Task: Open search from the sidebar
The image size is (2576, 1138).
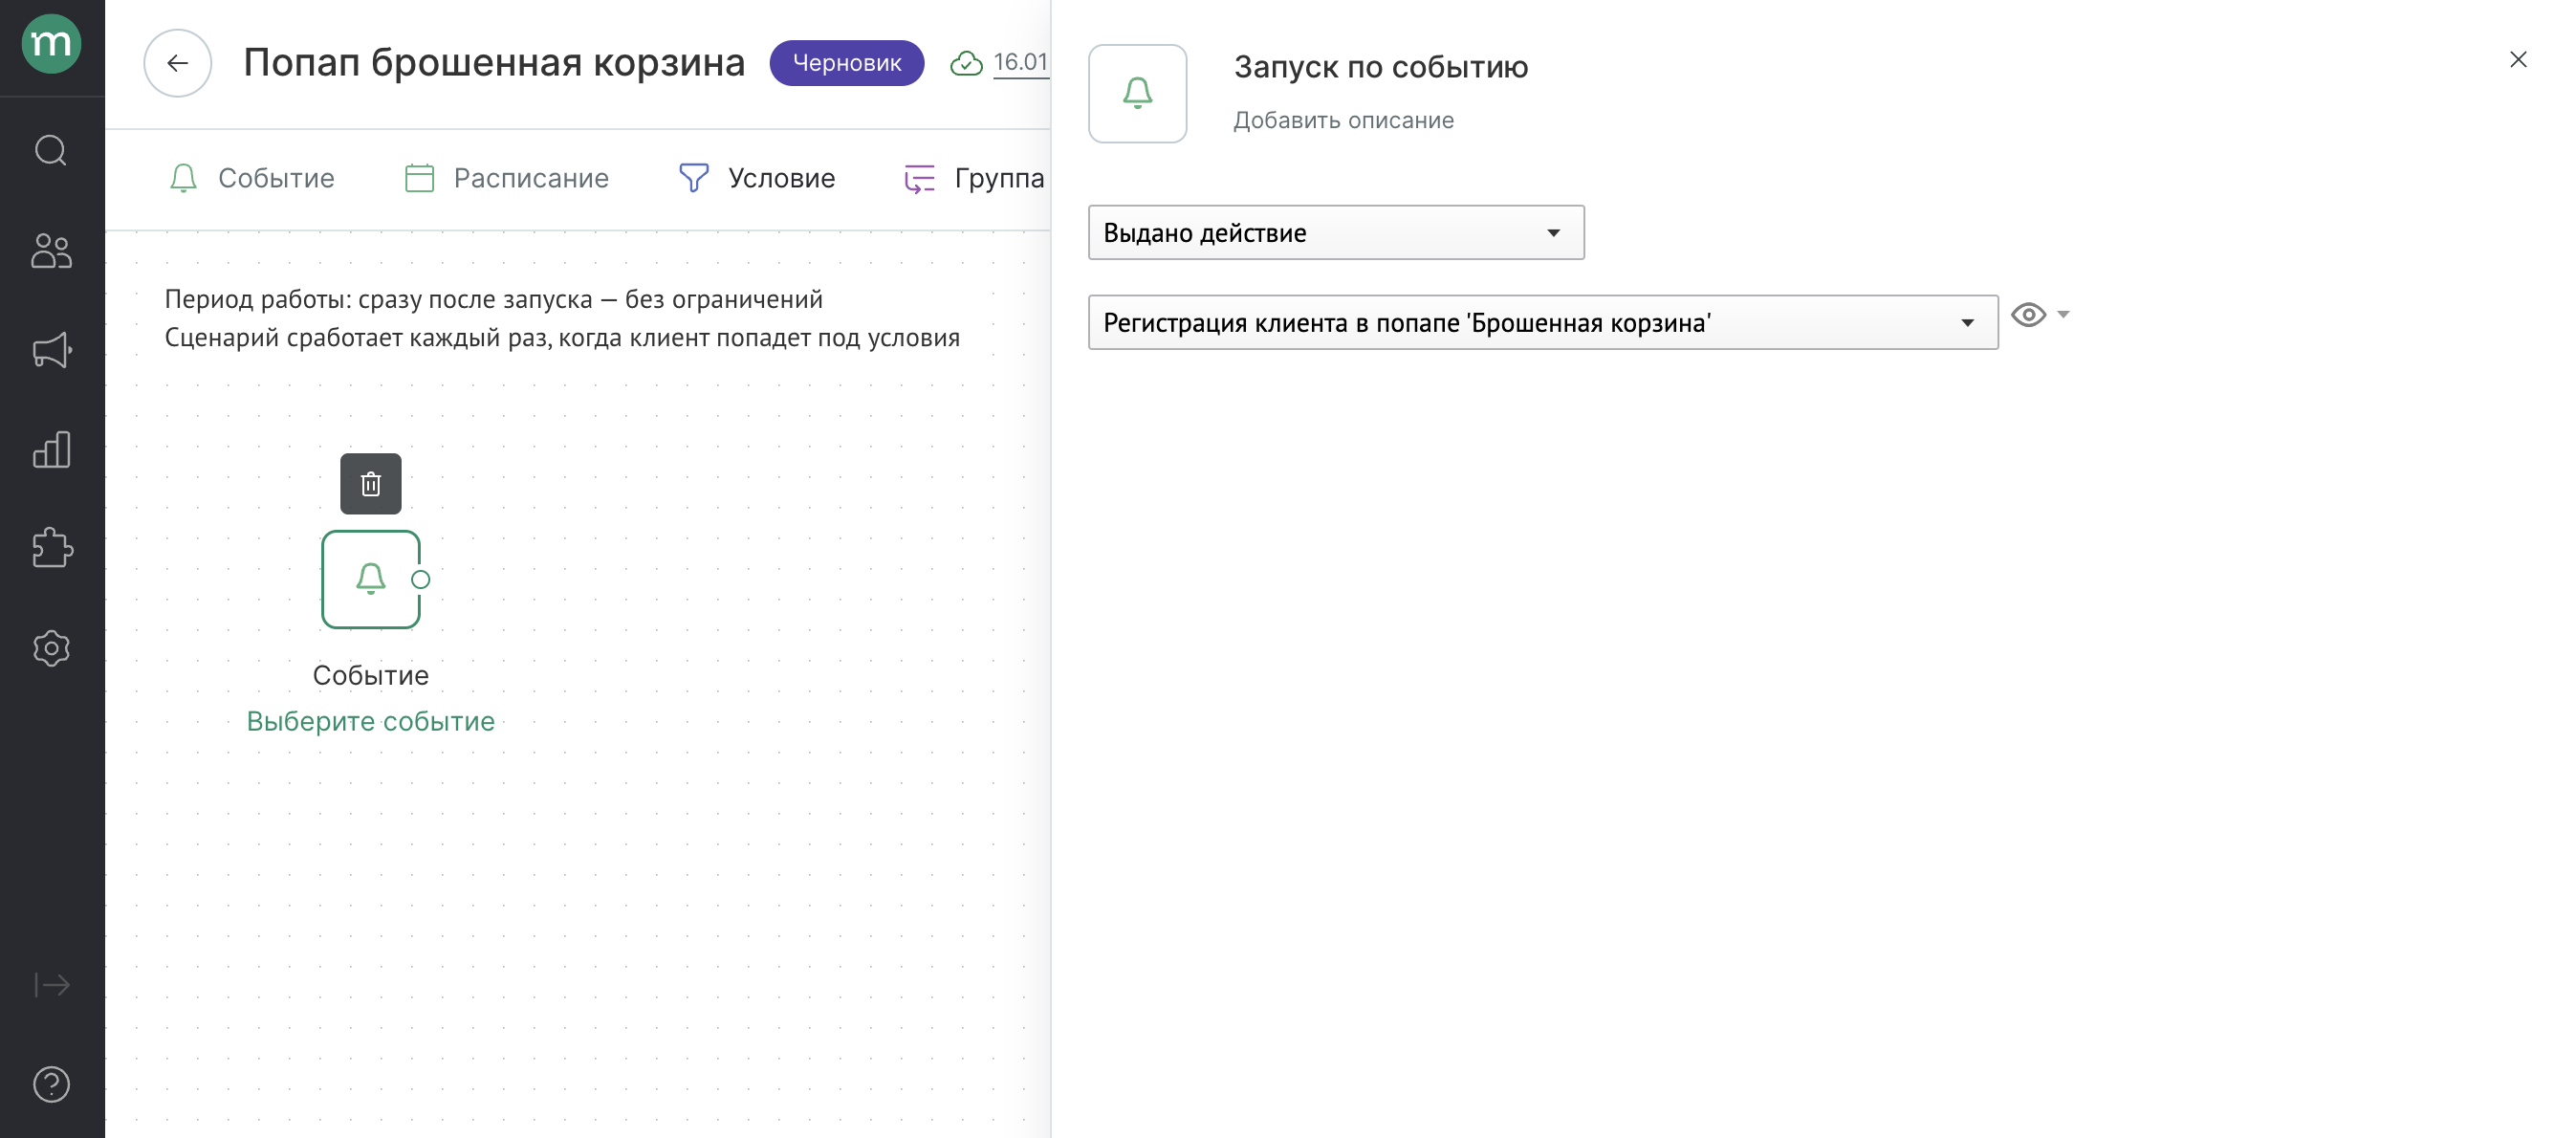Action: pos(51,151)
